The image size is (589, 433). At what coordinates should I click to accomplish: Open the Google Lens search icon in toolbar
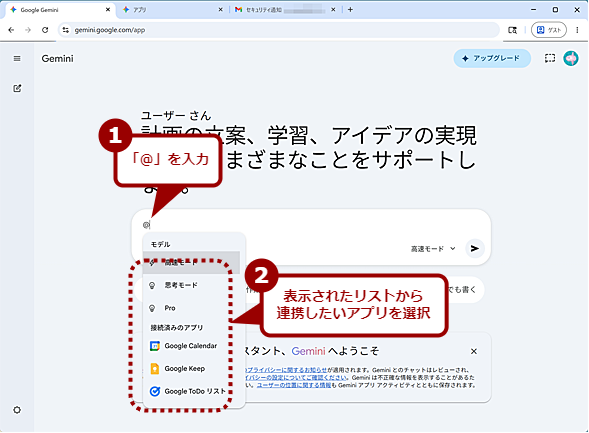click(512, 30)
